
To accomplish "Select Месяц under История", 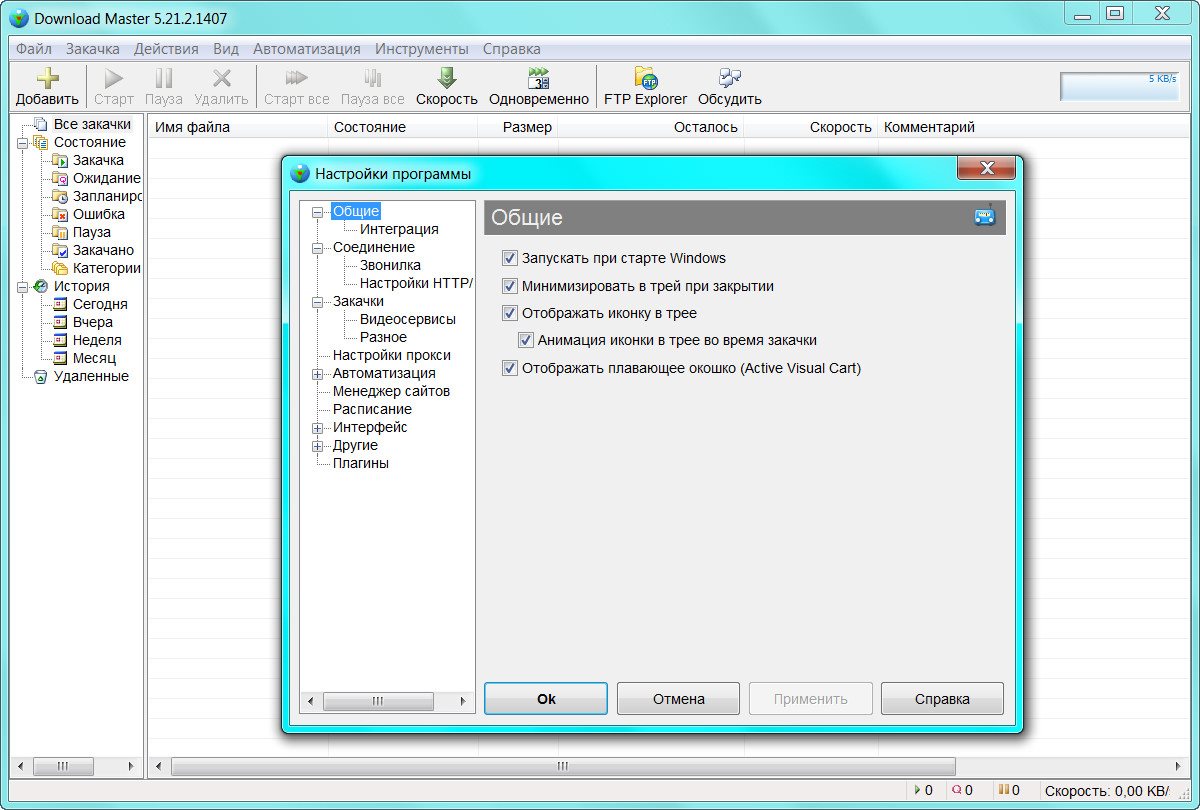I will click(94, 358).
